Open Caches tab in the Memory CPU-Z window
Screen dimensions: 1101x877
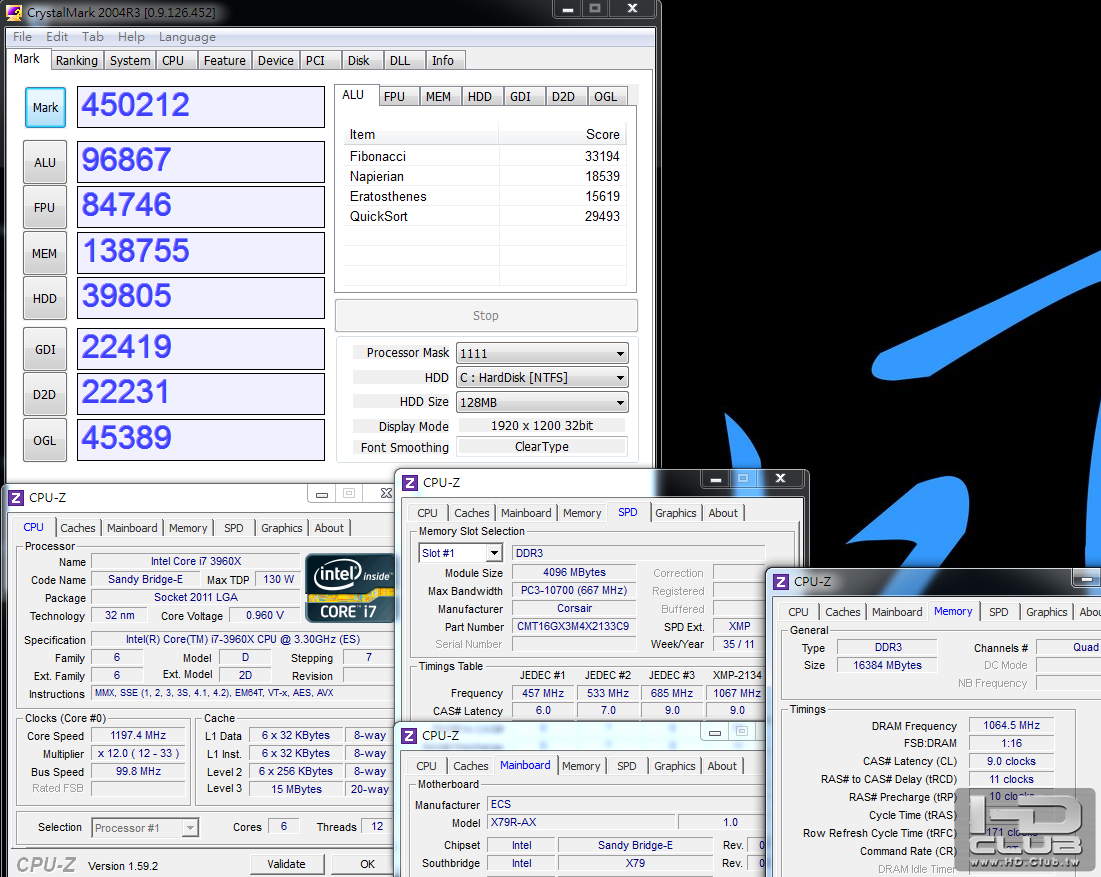pos(843,612)
